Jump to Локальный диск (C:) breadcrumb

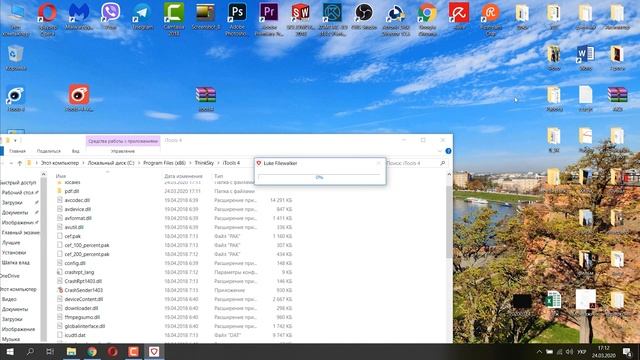111,163
